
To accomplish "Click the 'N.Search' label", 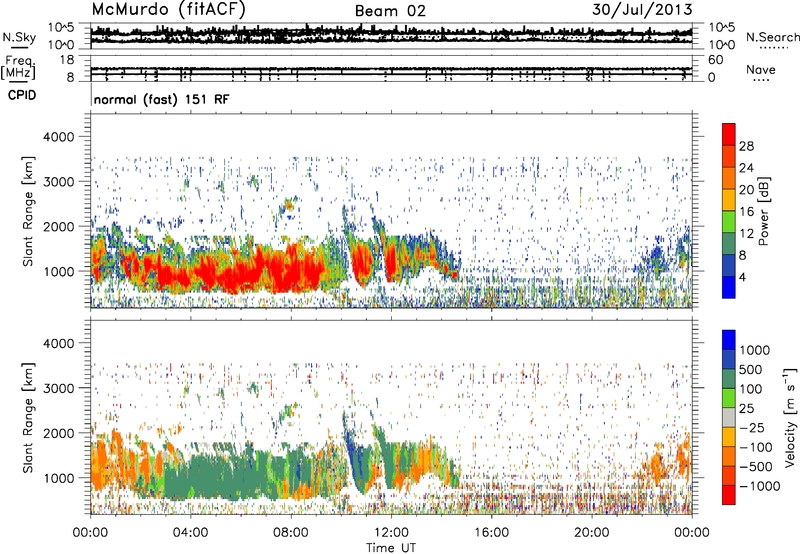I will point(772,37).
